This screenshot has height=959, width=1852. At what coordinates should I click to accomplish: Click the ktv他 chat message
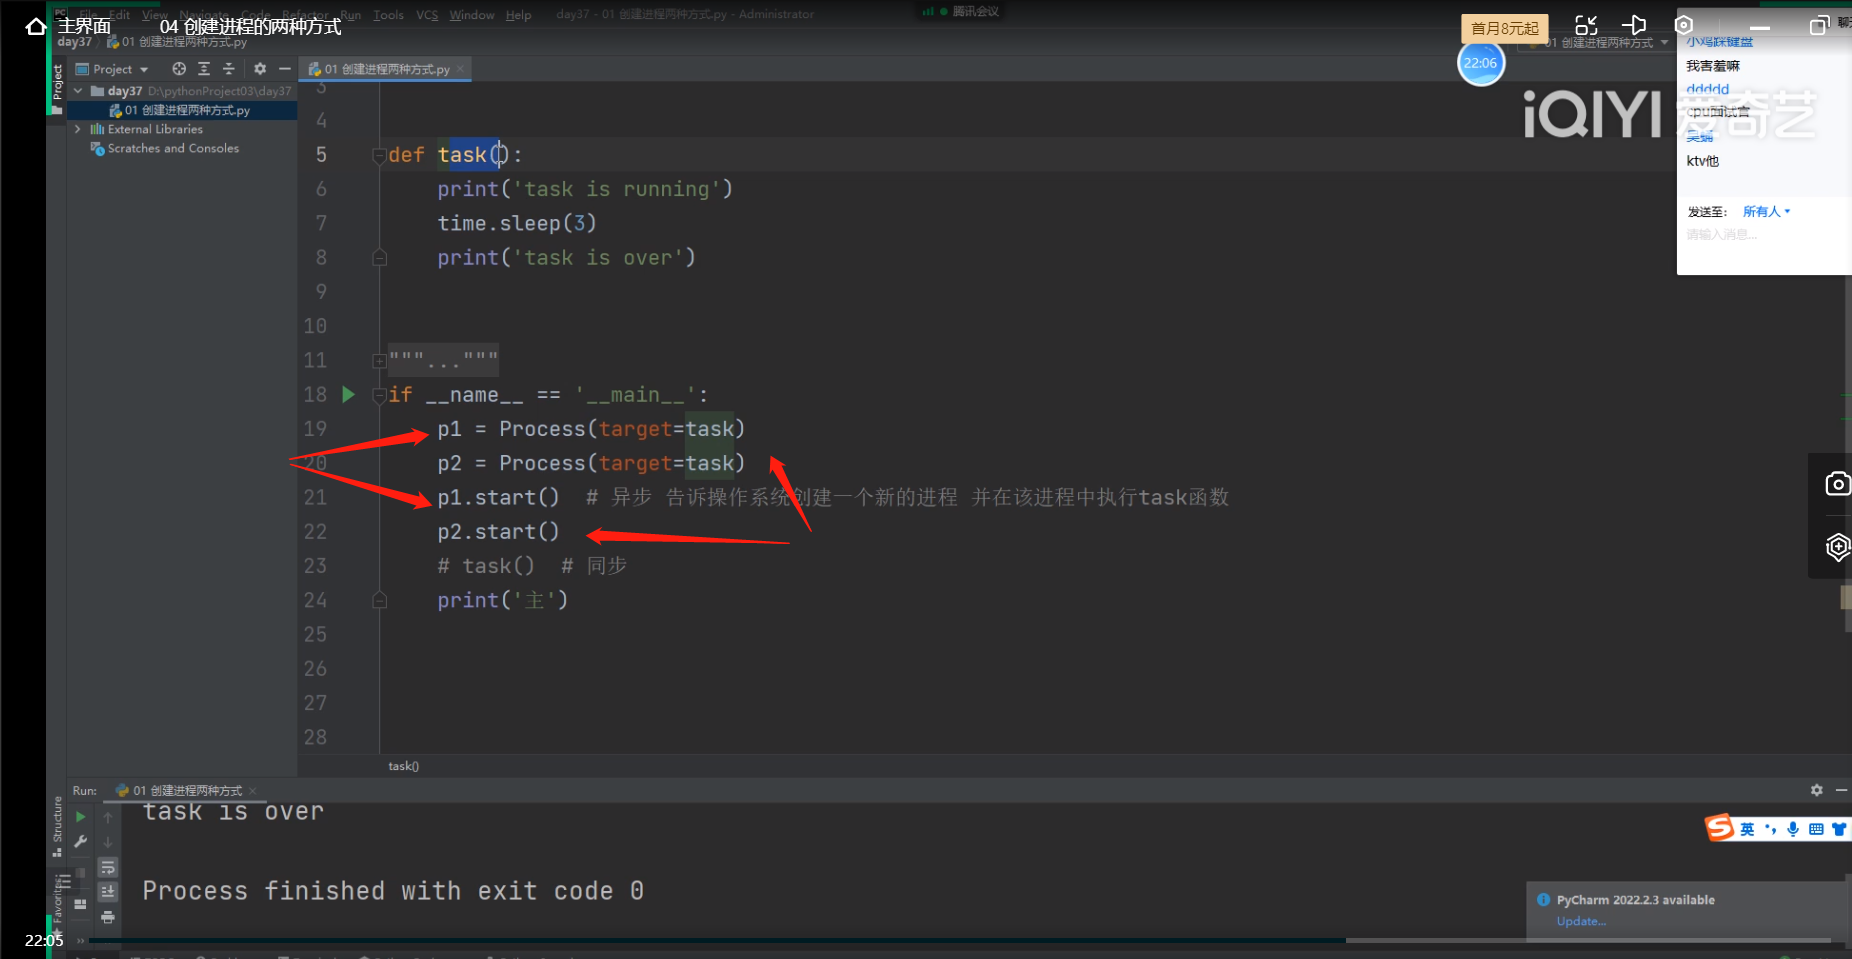tap(1703, 161)
